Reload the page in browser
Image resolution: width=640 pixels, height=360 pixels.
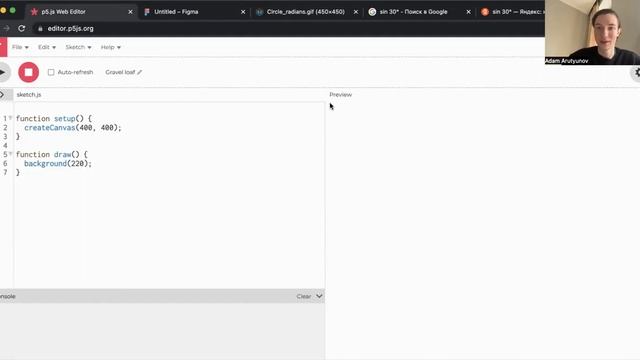click(x=22, y=29)
